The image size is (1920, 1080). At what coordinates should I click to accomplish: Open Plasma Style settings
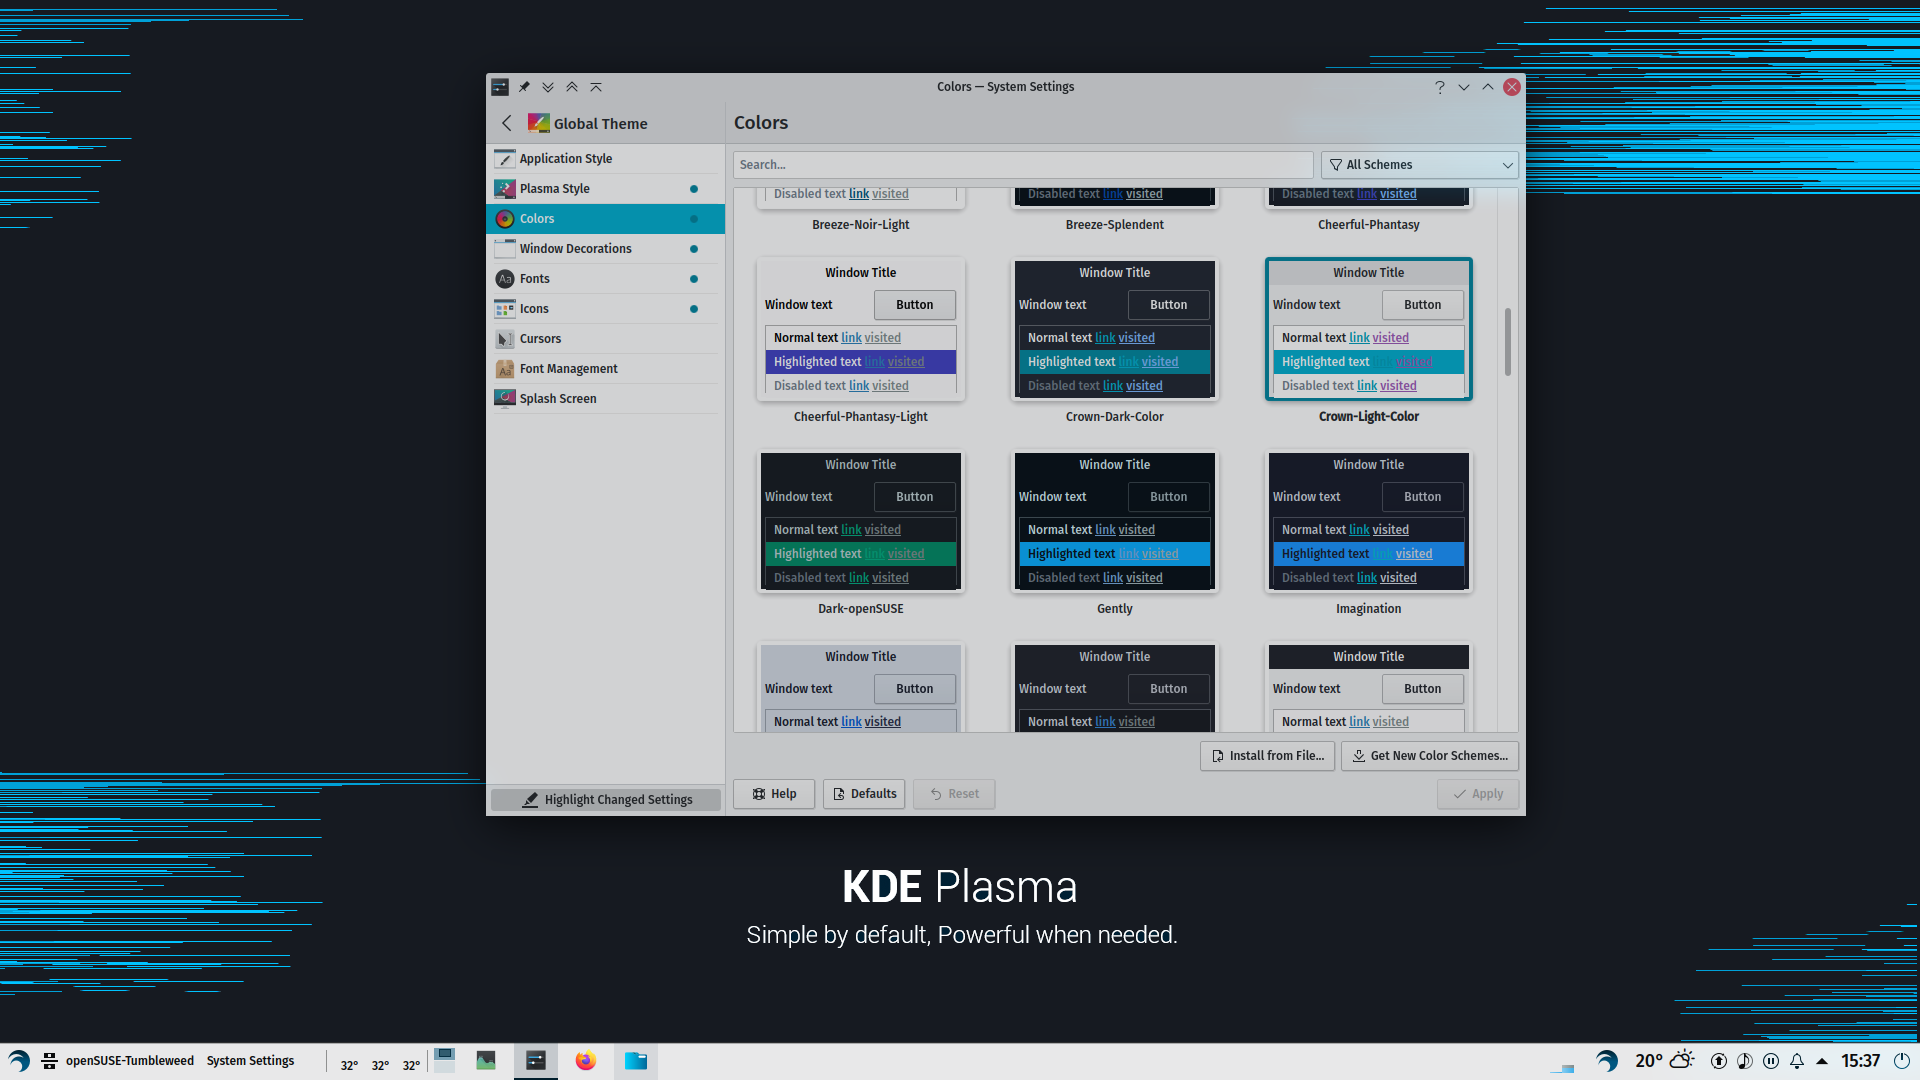606,189
